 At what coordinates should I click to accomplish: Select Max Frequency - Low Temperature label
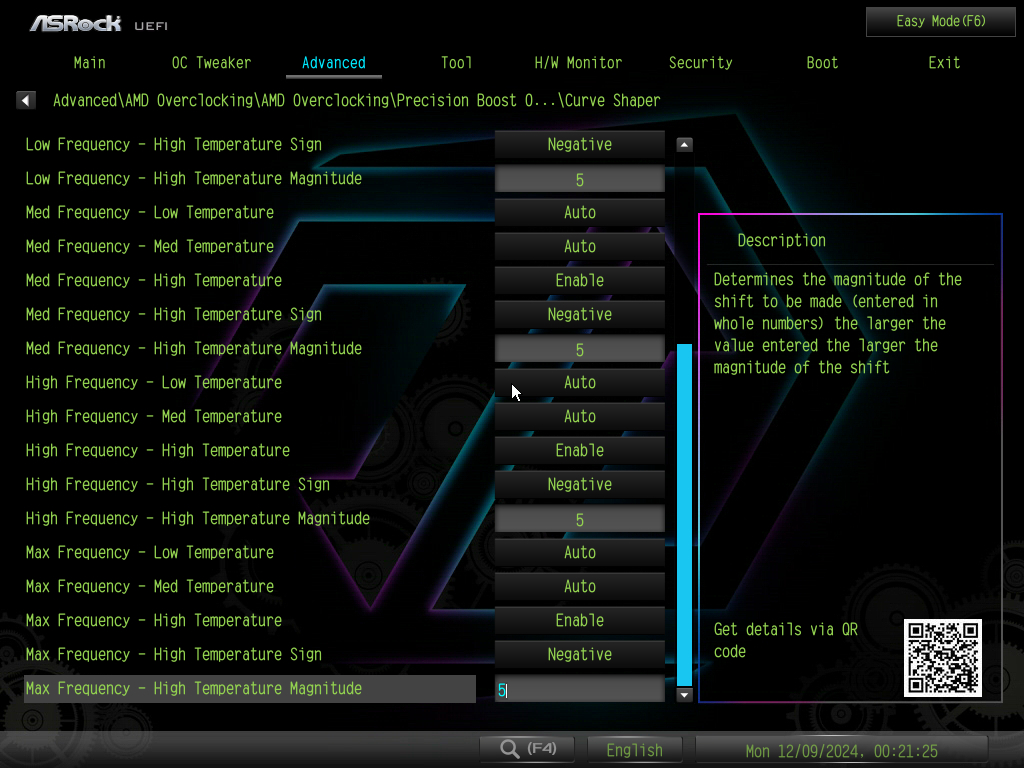150,552
